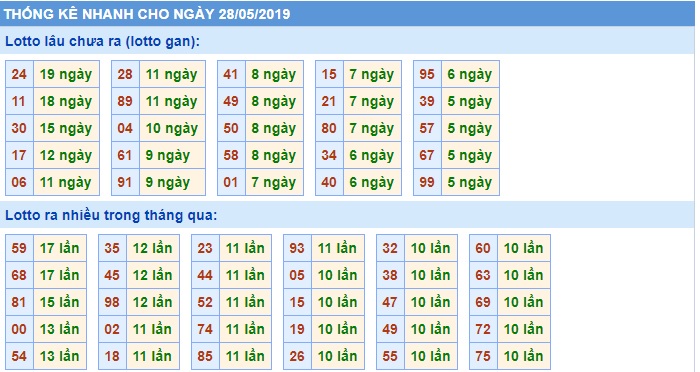700x372 pixels.
Task: Click lotto number 23
Action: 205,248
